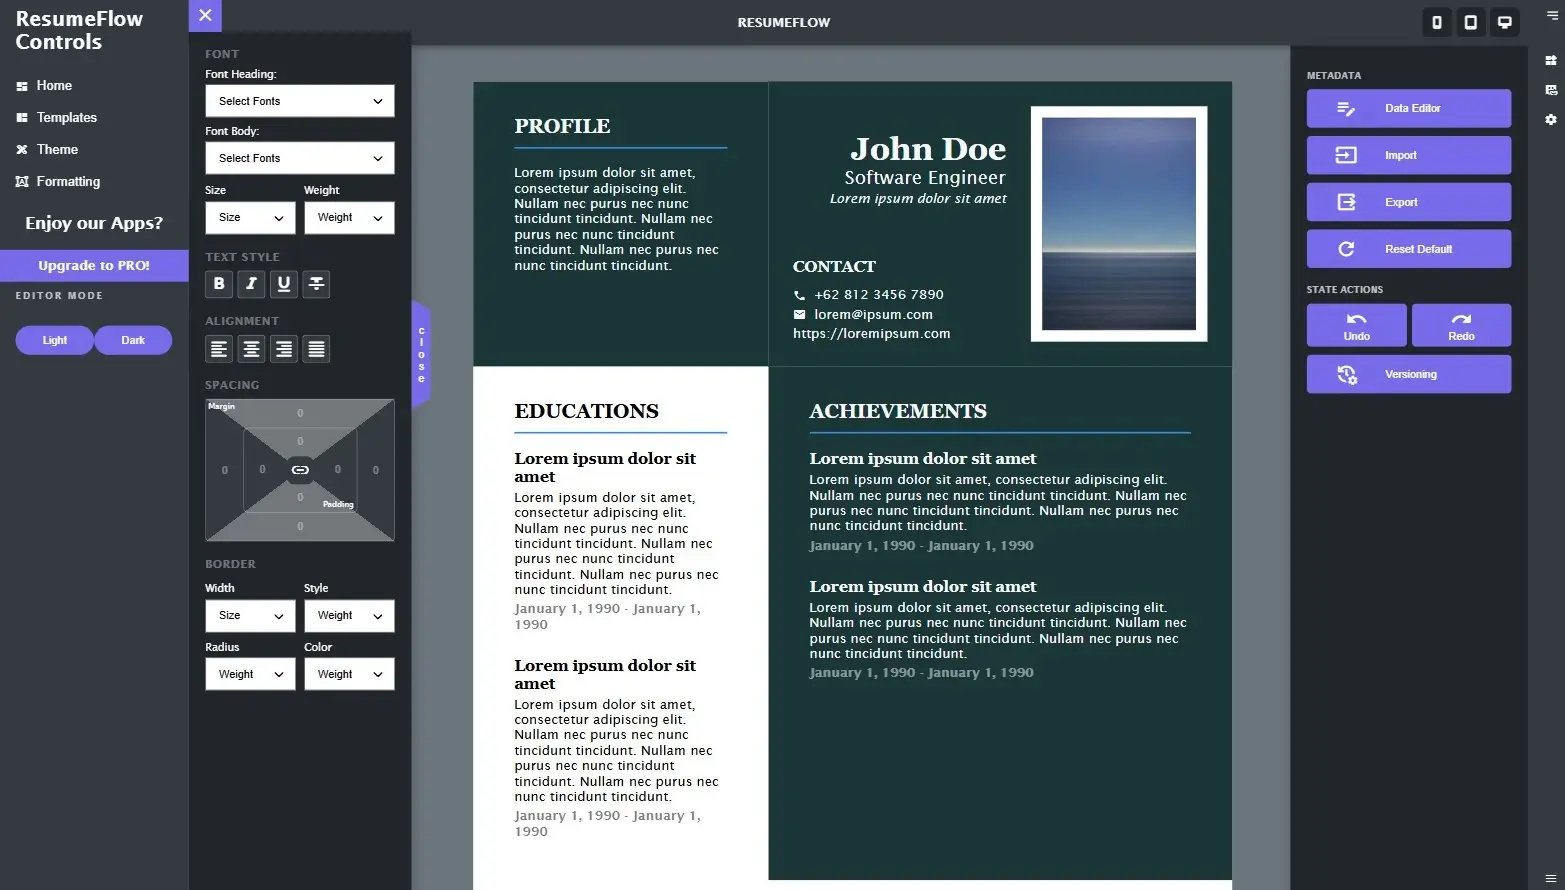Switch to desktop preview mode

(x=1504, y=21)
